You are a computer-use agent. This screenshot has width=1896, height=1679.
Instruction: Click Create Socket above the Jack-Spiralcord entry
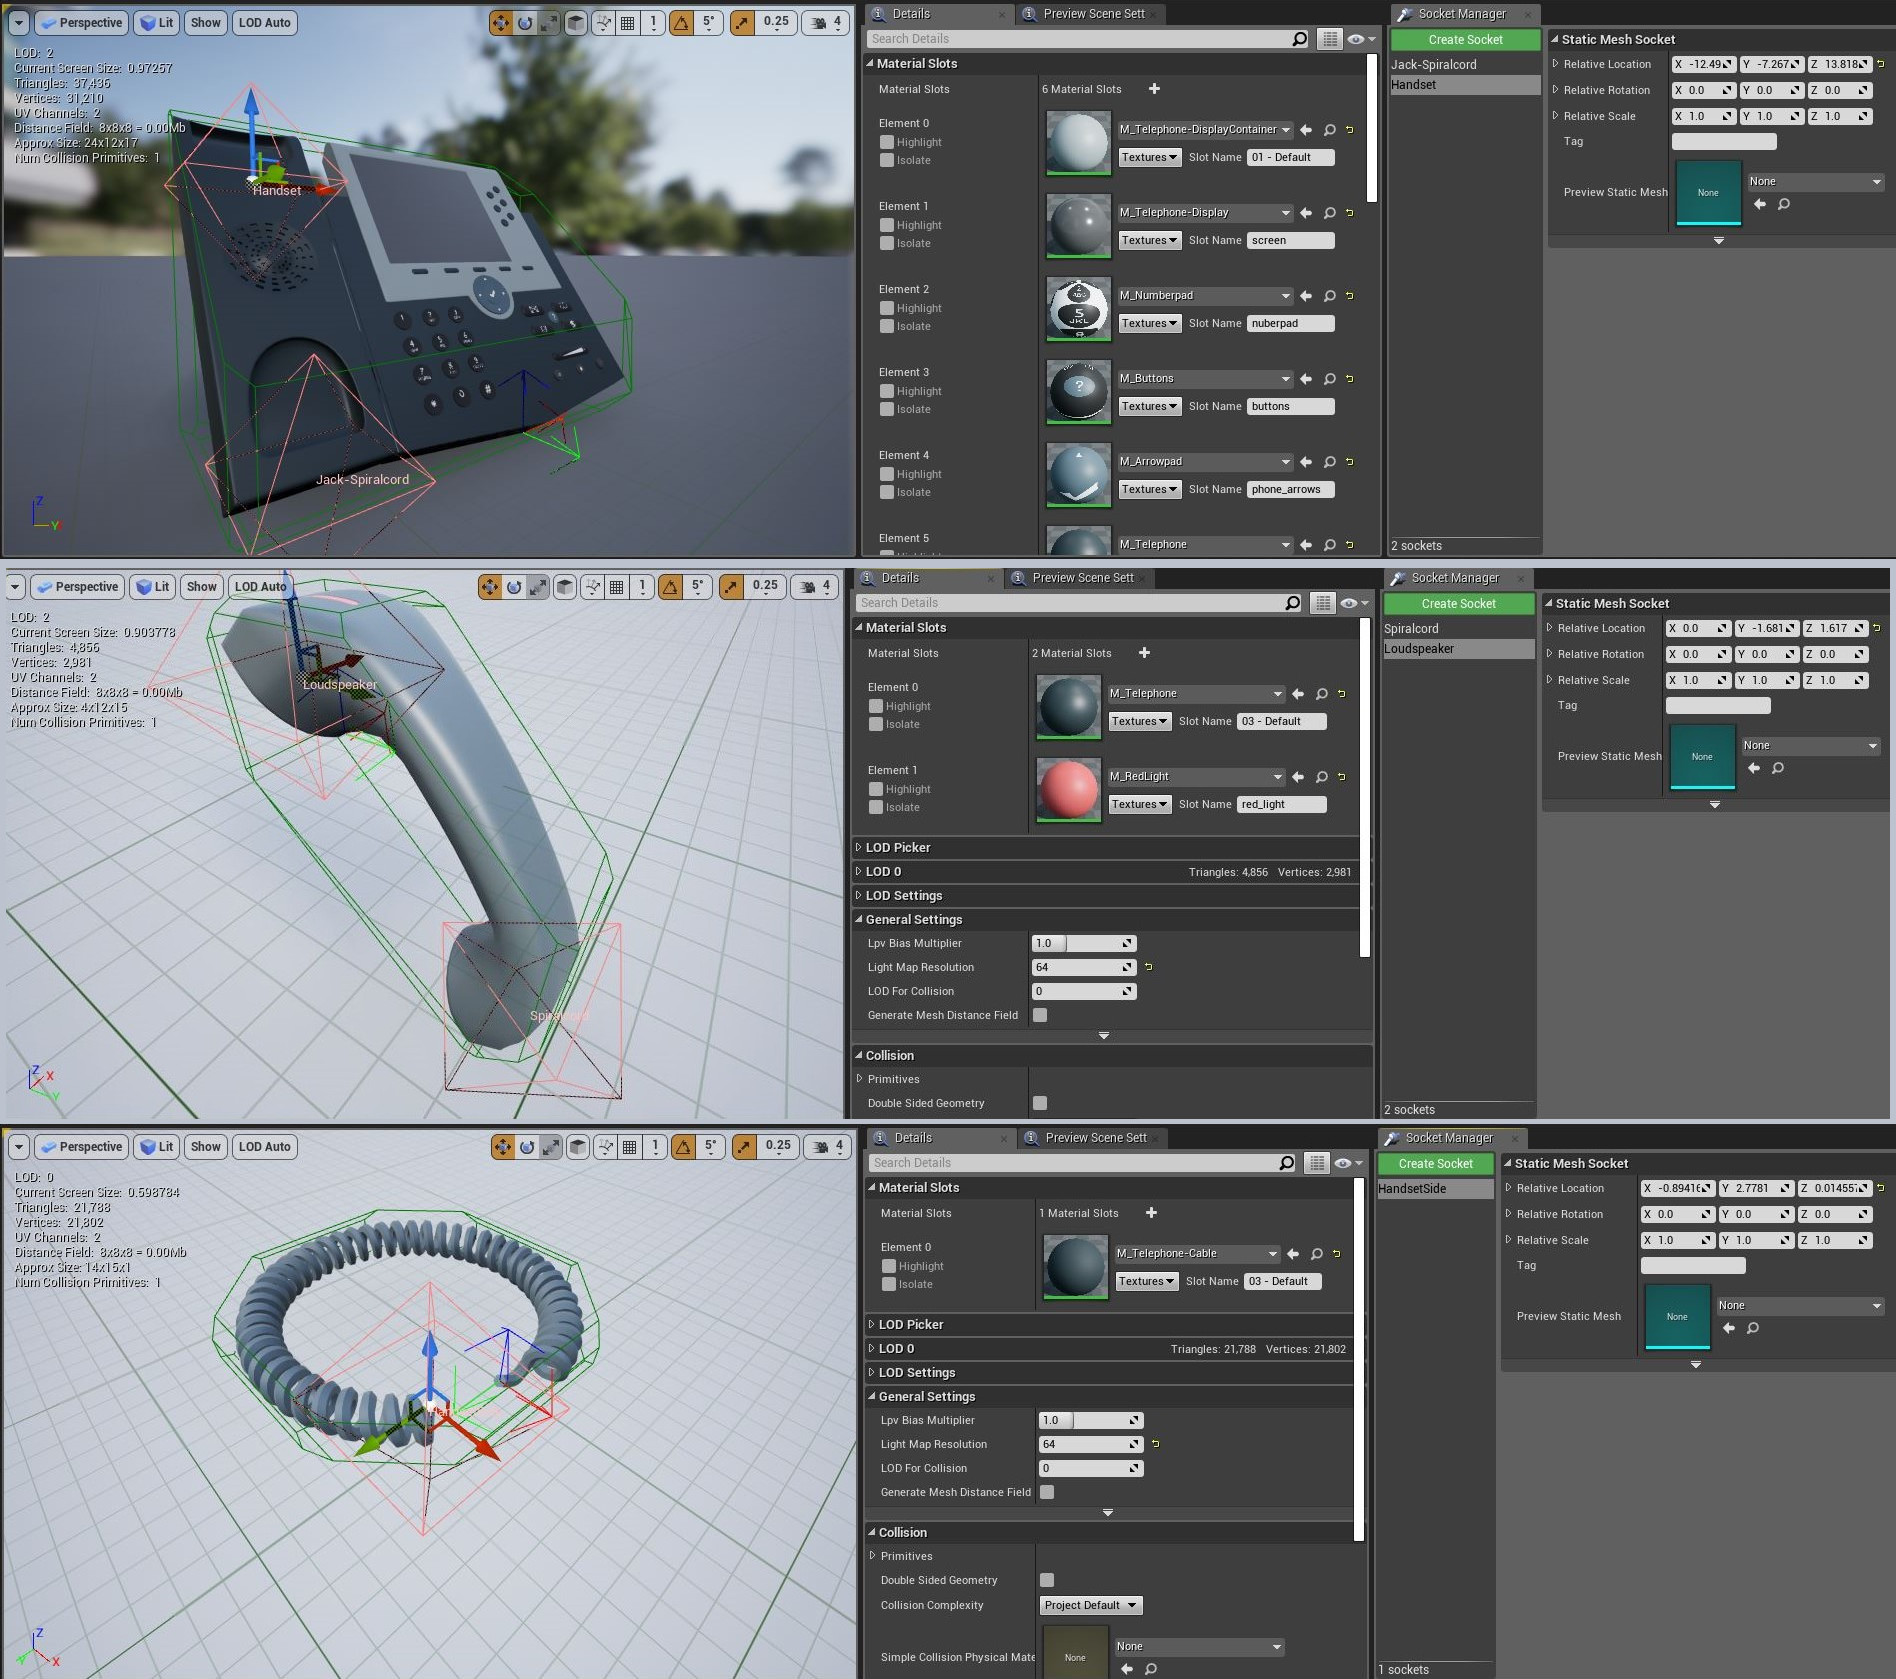click(x=1465, y=40)
